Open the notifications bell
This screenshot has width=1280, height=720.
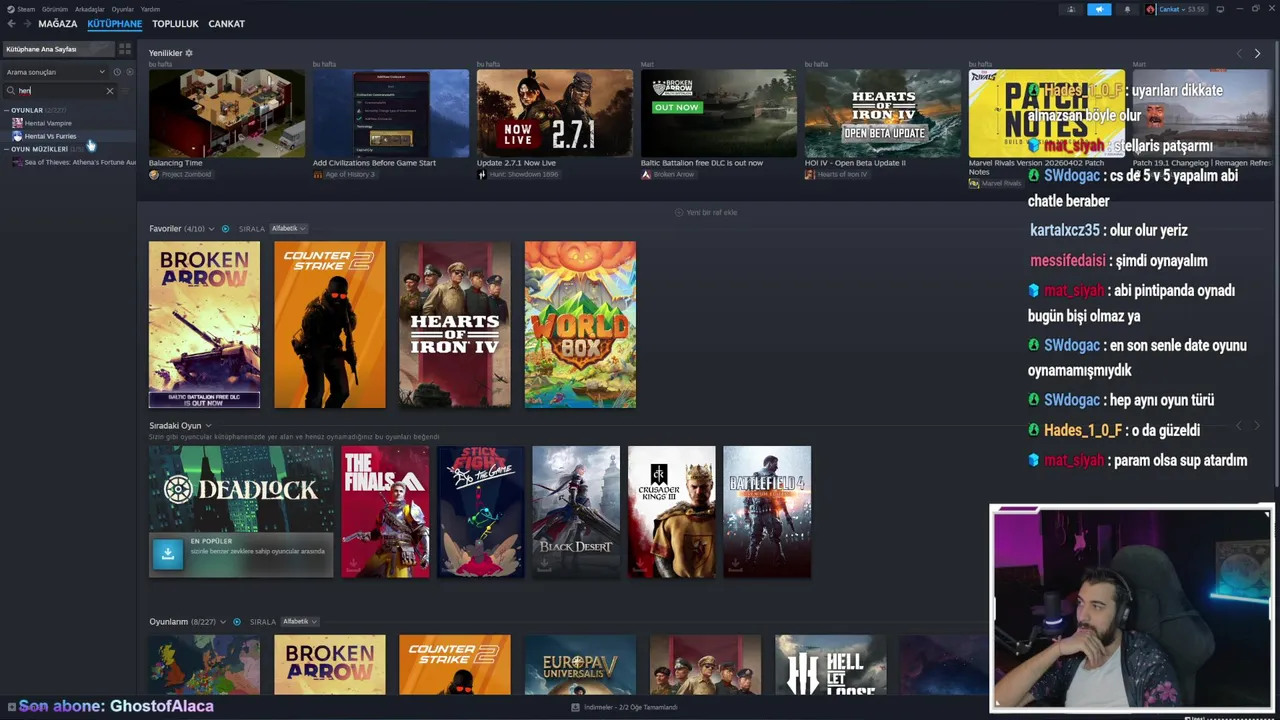[1127, 9]
